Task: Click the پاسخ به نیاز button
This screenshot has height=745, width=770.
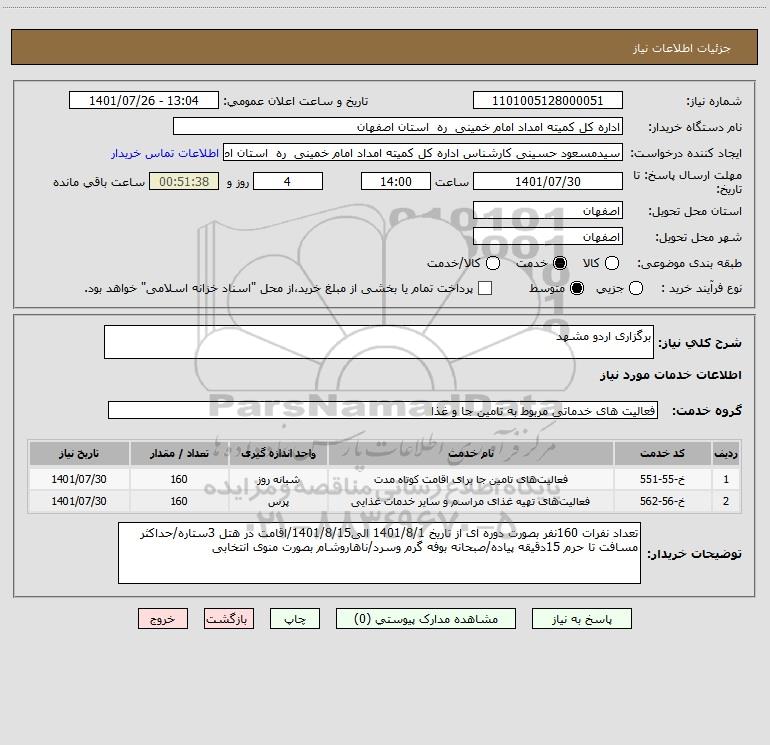Action: tap(582, 619)
